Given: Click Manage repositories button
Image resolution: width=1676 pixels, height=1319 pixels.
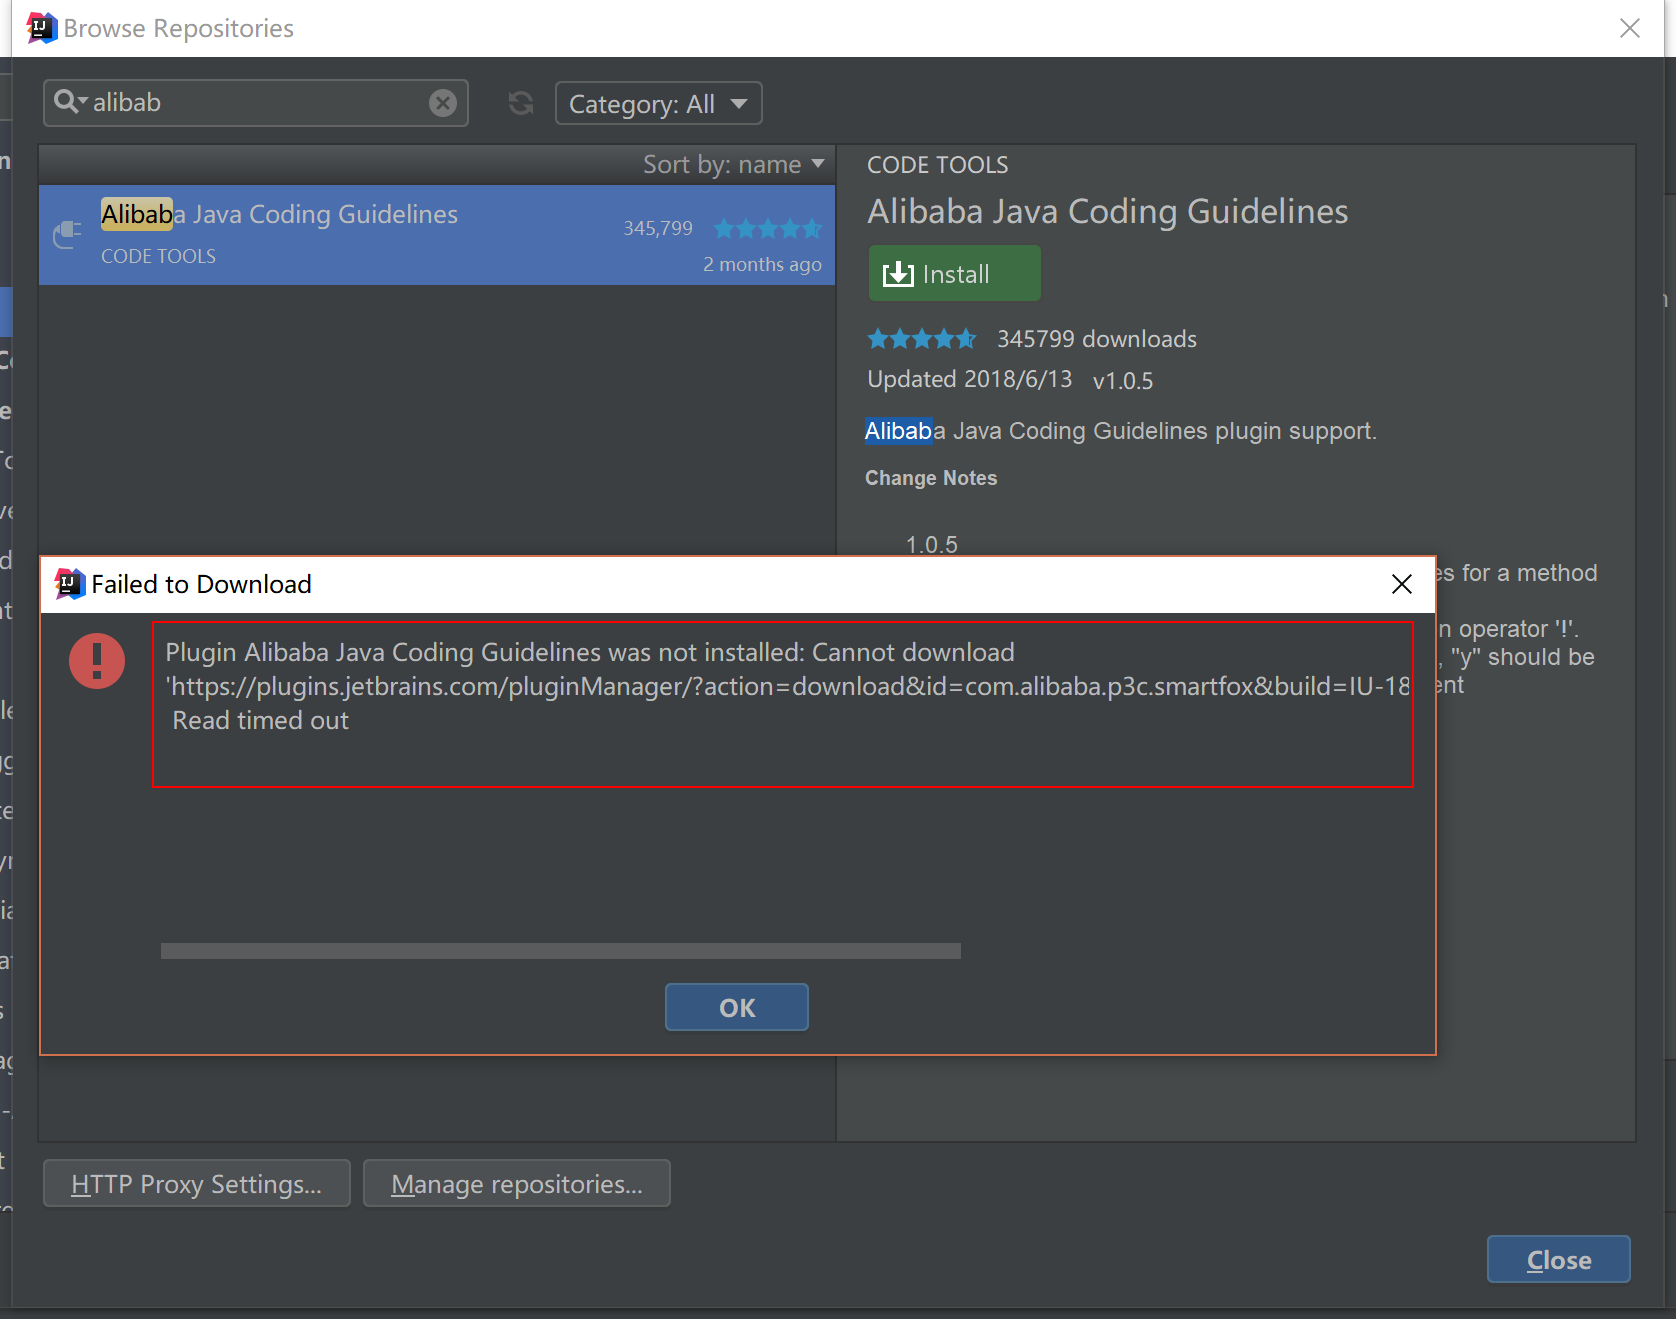Looking at the screenshot, I should [x=517, y=1184].
